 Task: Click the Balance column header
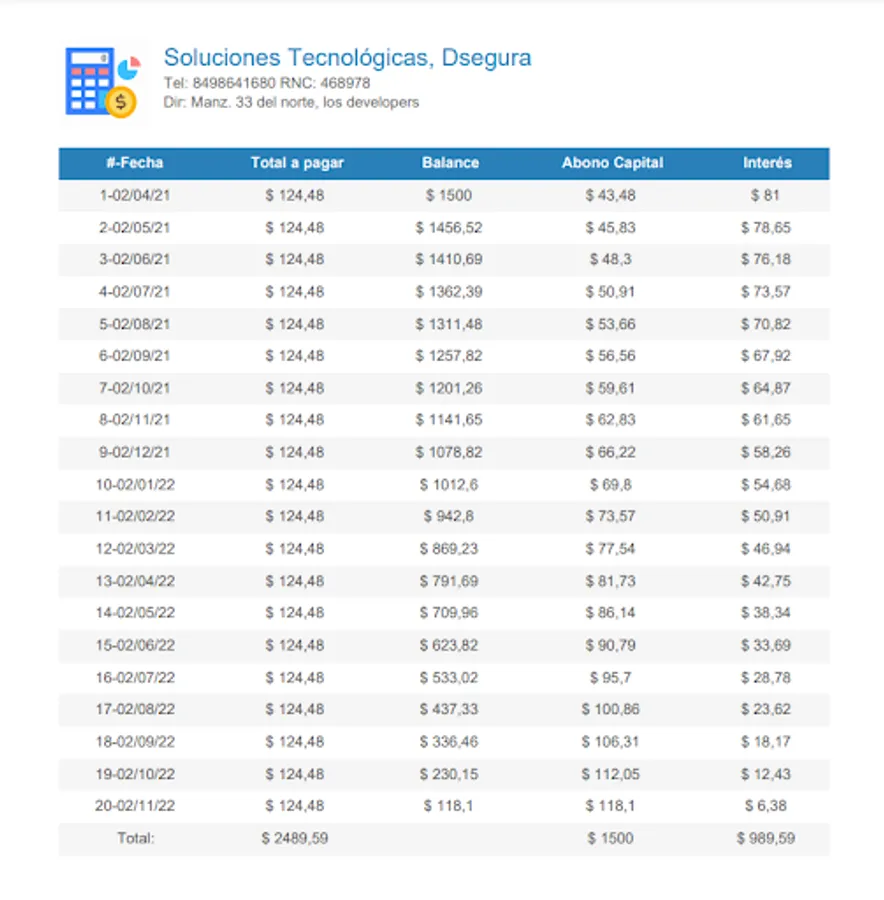(x=450, y=163)
